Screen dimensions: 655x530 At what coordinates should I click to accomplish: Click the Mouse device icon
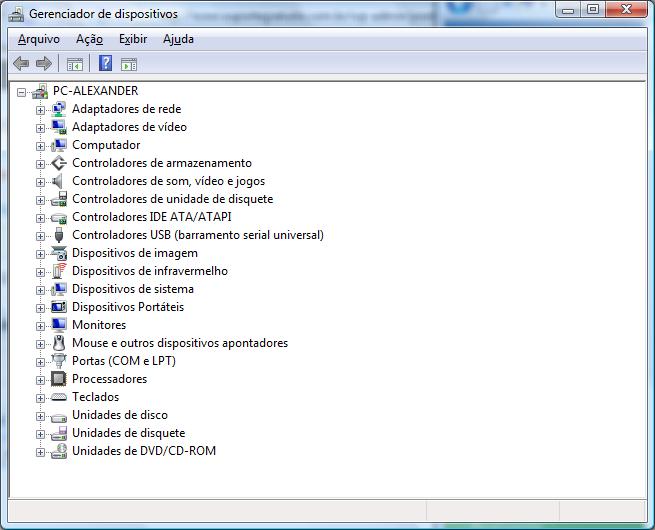pos(59,343)
